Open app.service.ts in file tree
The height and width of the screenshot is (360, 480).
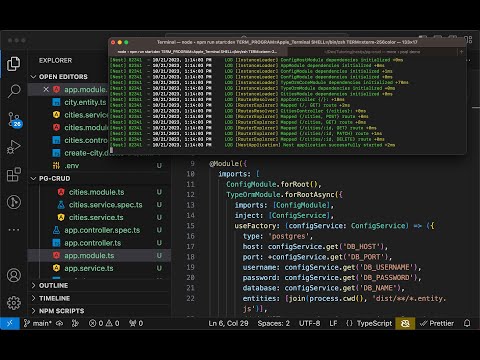[89, 268]
